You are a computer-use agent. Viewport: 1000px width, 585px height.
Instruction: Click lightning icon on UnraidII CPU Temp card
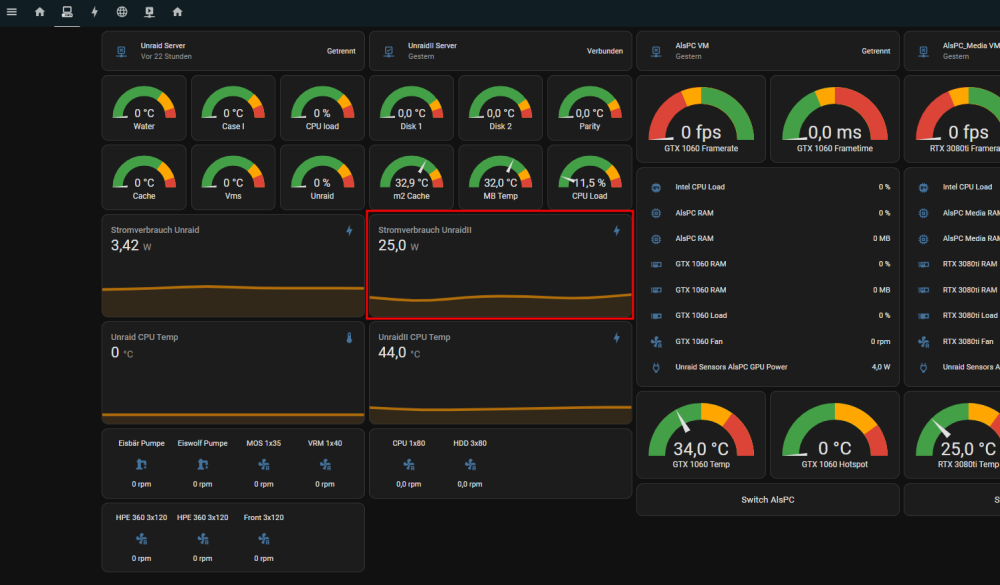(x=616, y=338)
